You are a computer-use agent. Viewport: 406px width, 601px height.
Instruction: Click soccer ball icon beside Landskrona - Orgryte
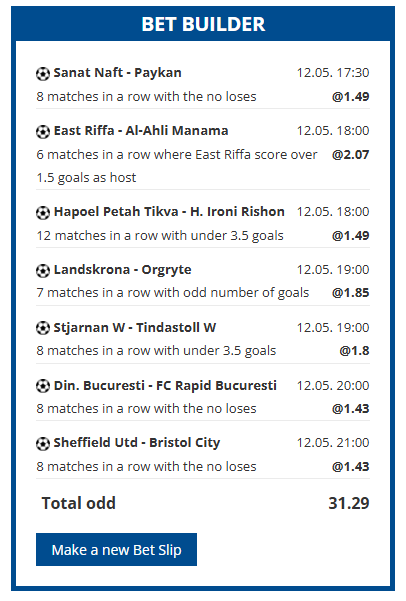43,271
